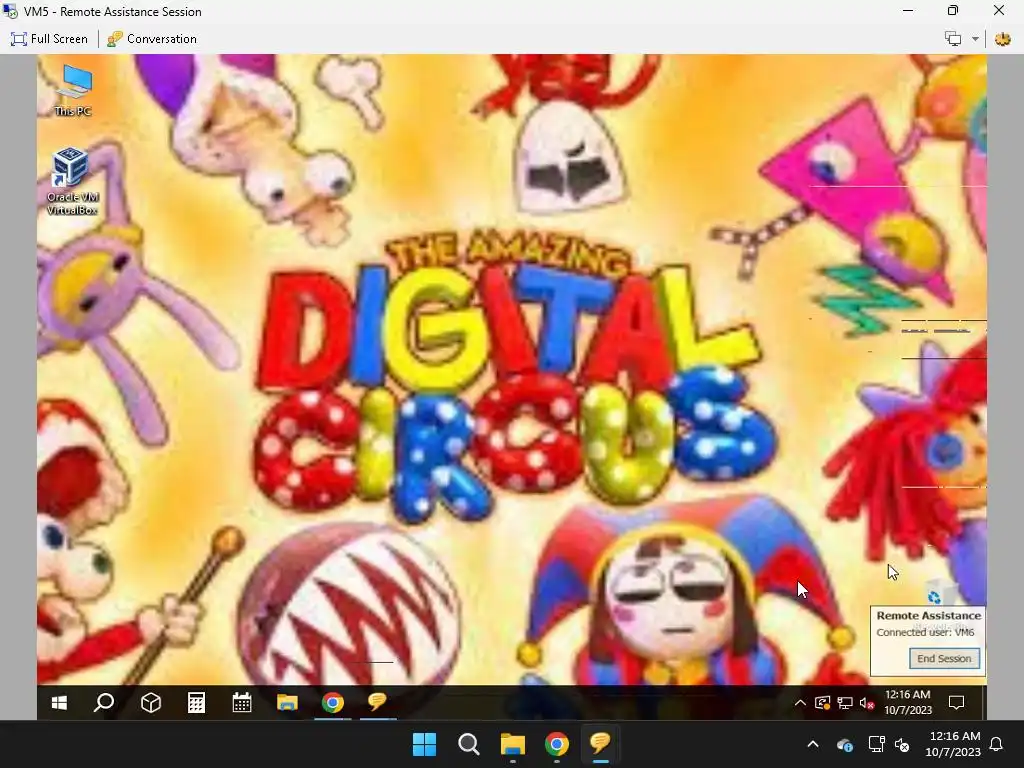Expand the monitor selection dropdown arrow
The height and width of the screenshot is (768, 1024).
coord(975,39)
